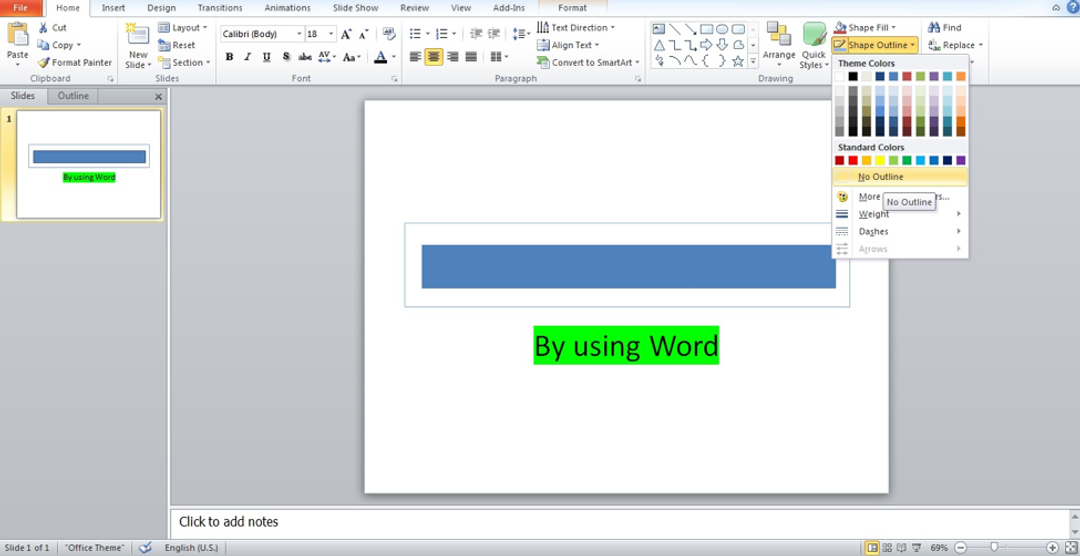This screenshot has height=556, width=1080.
Task: Open the Align Text dropdown
Action: pos(568,45)
